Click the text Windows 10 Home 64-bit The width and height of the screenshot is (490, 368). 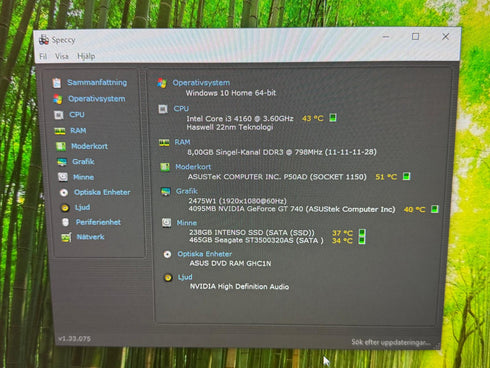231,93
